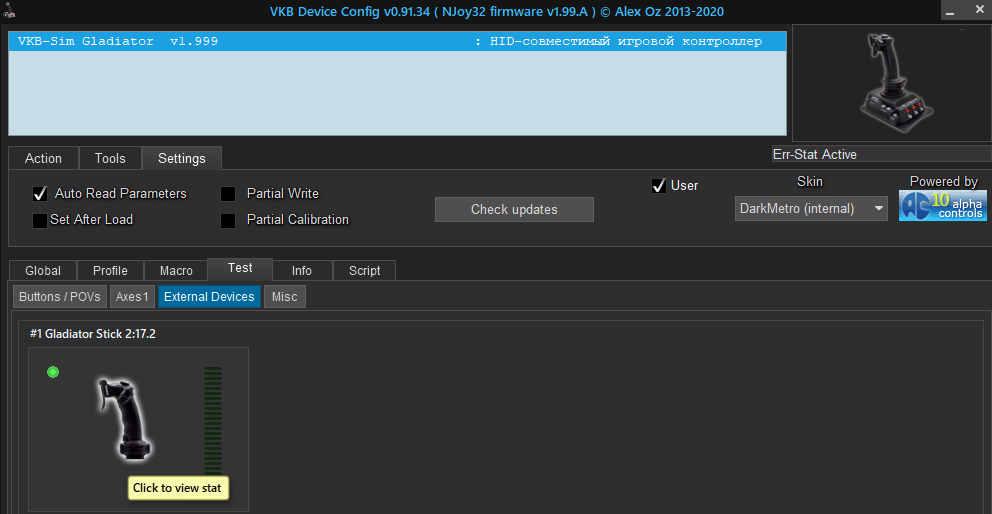Screen dimensions: 992x514
Task: Uncheck the User checkbox
Action: pyautogui.click(x=659, y=186)
